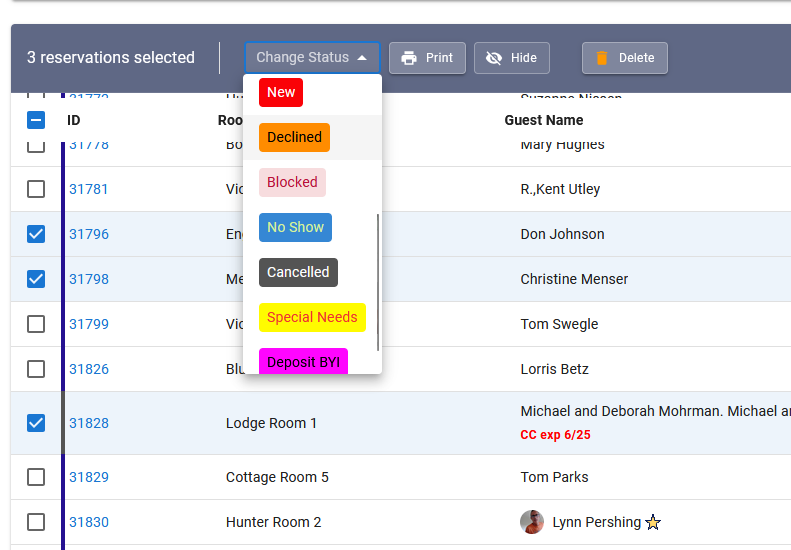The height and width of the screenshot is (550, 791).
Task: Click Lynn Pershing's avatar photo
Action: click(x=532, y=522)
